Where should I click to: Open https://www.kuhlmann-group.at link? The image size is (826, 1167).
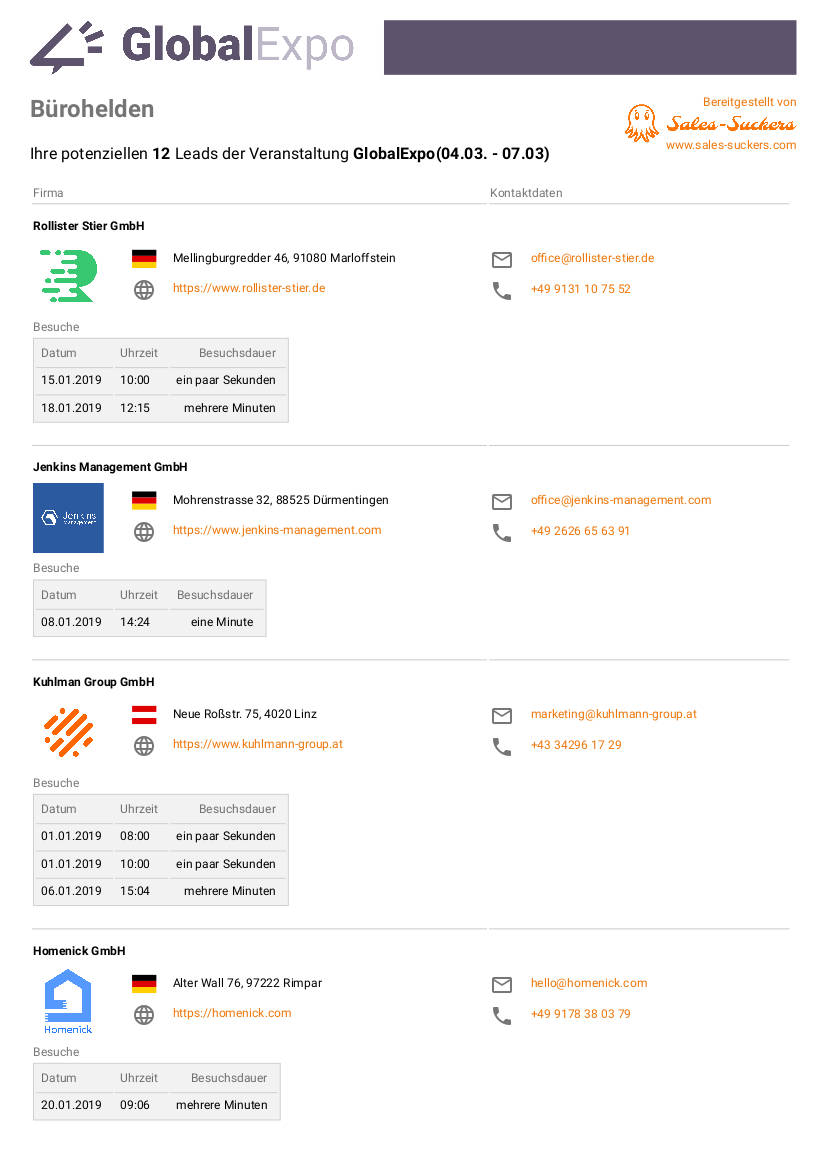(x=257, y=744)
